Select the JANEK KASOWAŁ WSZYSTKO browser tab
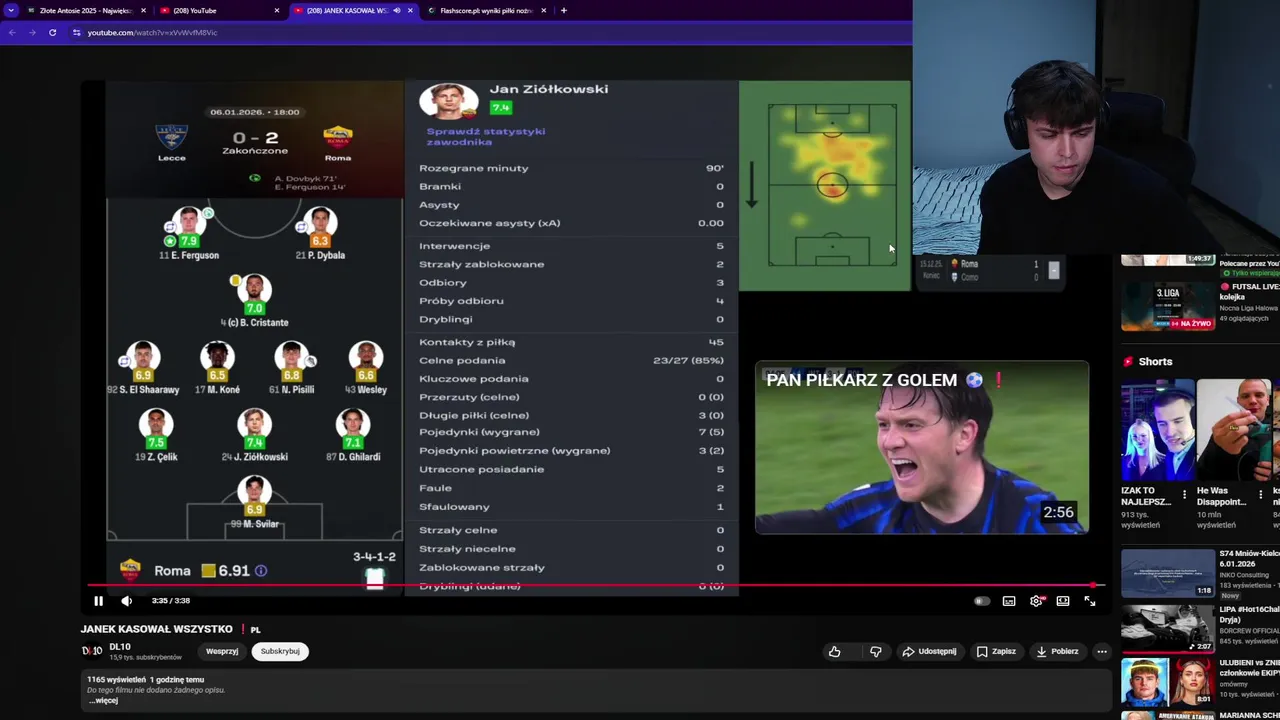Viewport: 1280px width, 720px height. 345,10
